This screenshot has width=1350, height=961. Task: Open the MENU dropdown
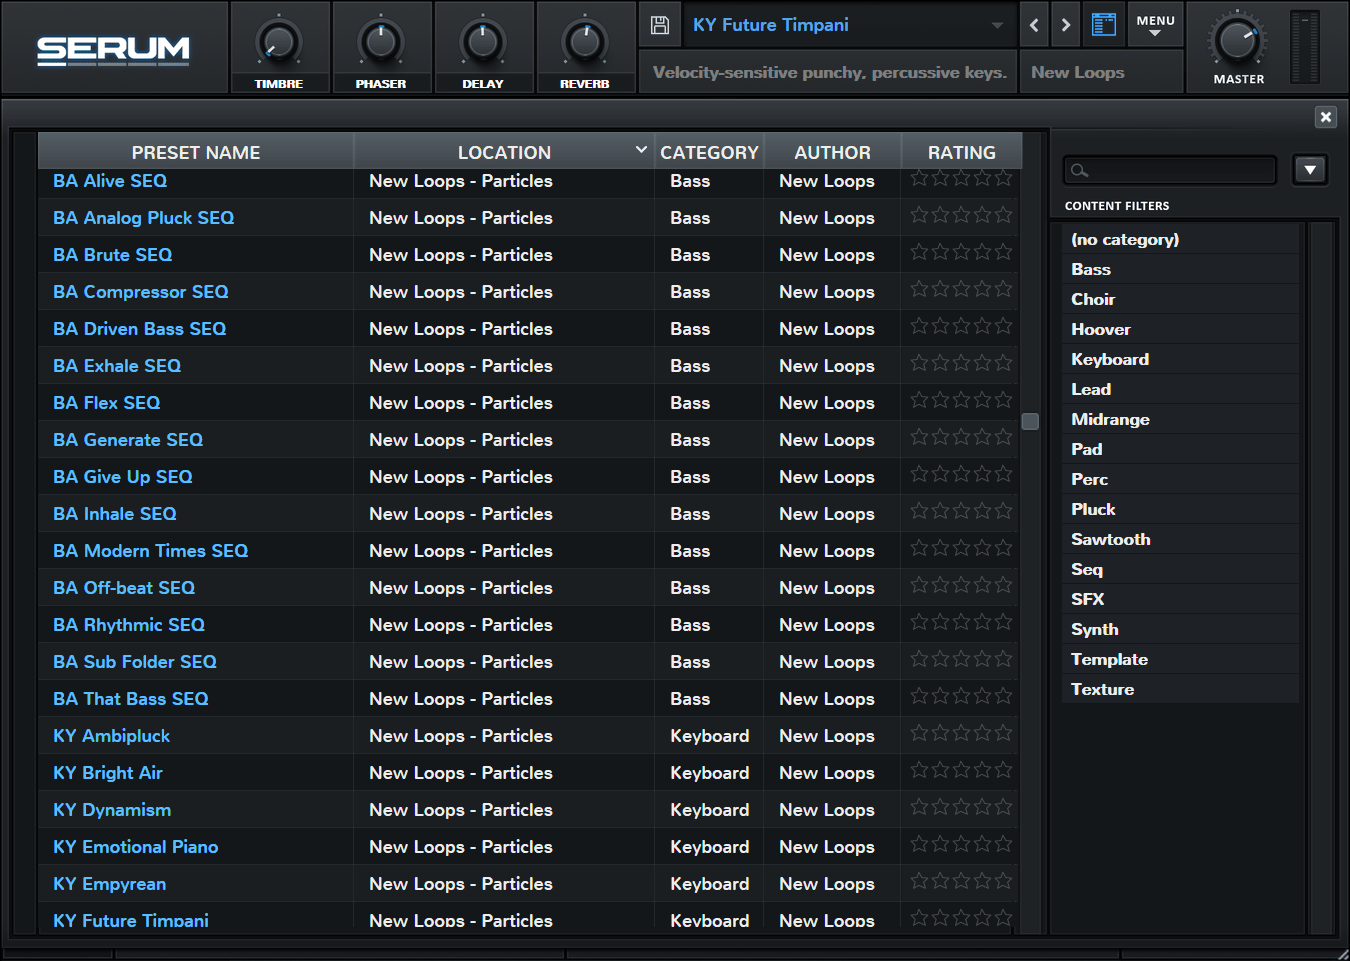pyautogui.click(x=1155, y=25)
